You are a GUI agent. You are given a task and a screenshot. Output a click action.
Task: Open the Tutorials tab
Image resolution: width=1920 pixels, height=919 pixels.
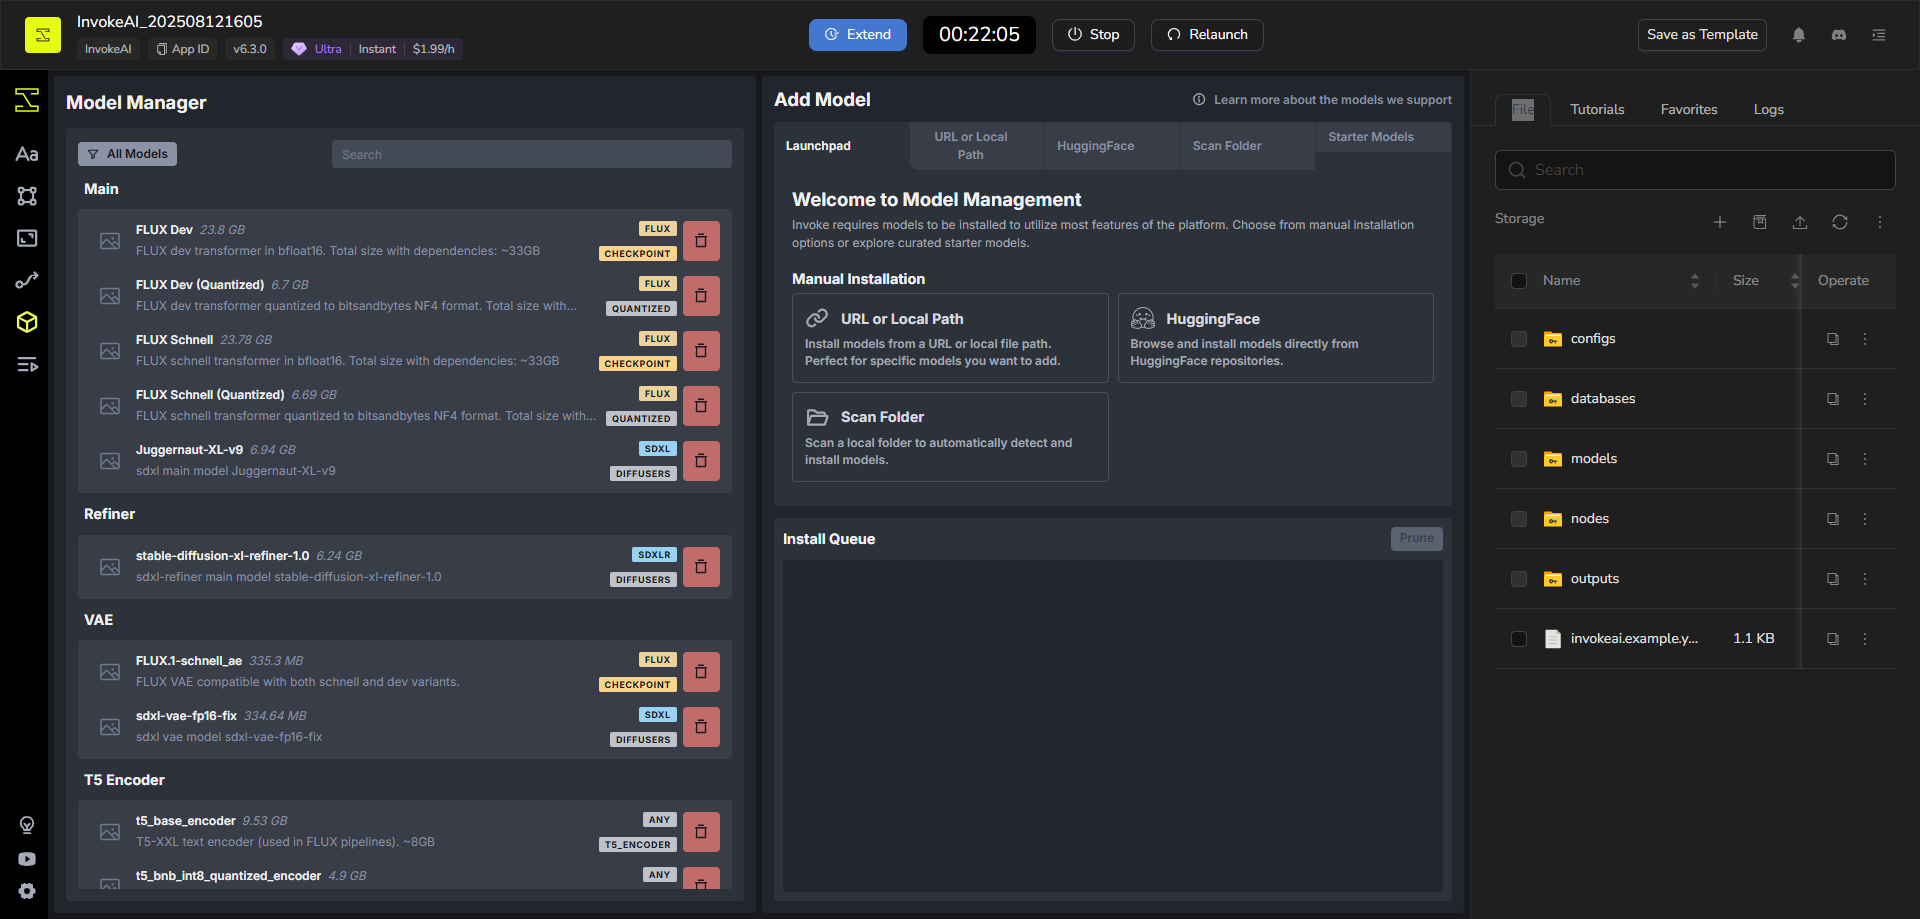(x=1597, y=110)
